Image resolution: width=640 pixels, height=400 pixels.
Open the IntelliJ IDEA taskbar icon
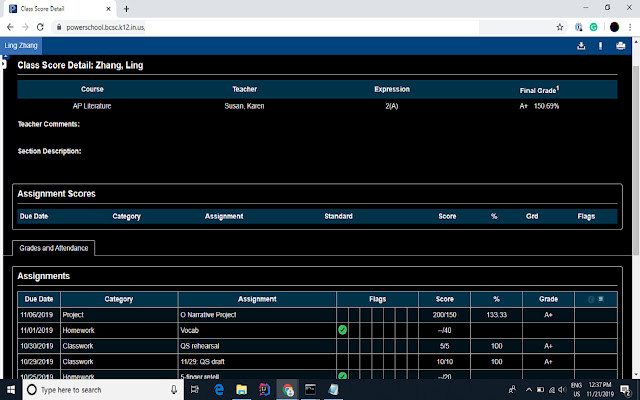click(264, 390)
